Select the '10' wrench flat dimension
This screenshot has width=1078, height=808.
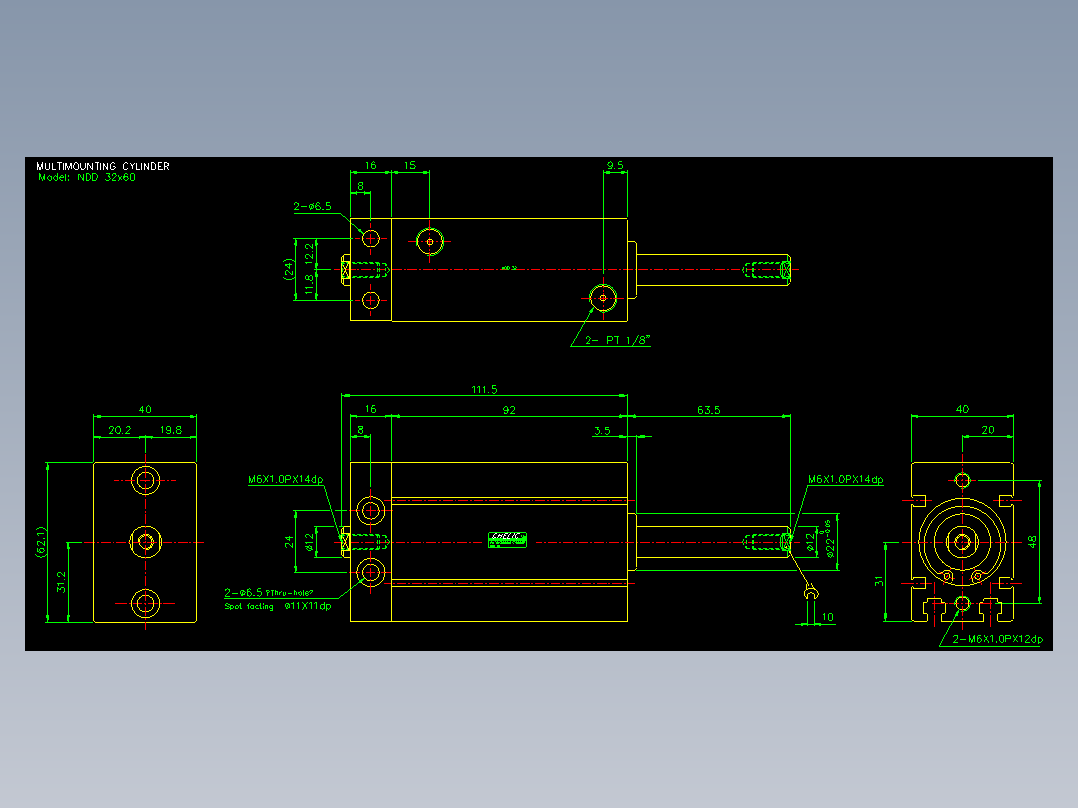point(828,617)
